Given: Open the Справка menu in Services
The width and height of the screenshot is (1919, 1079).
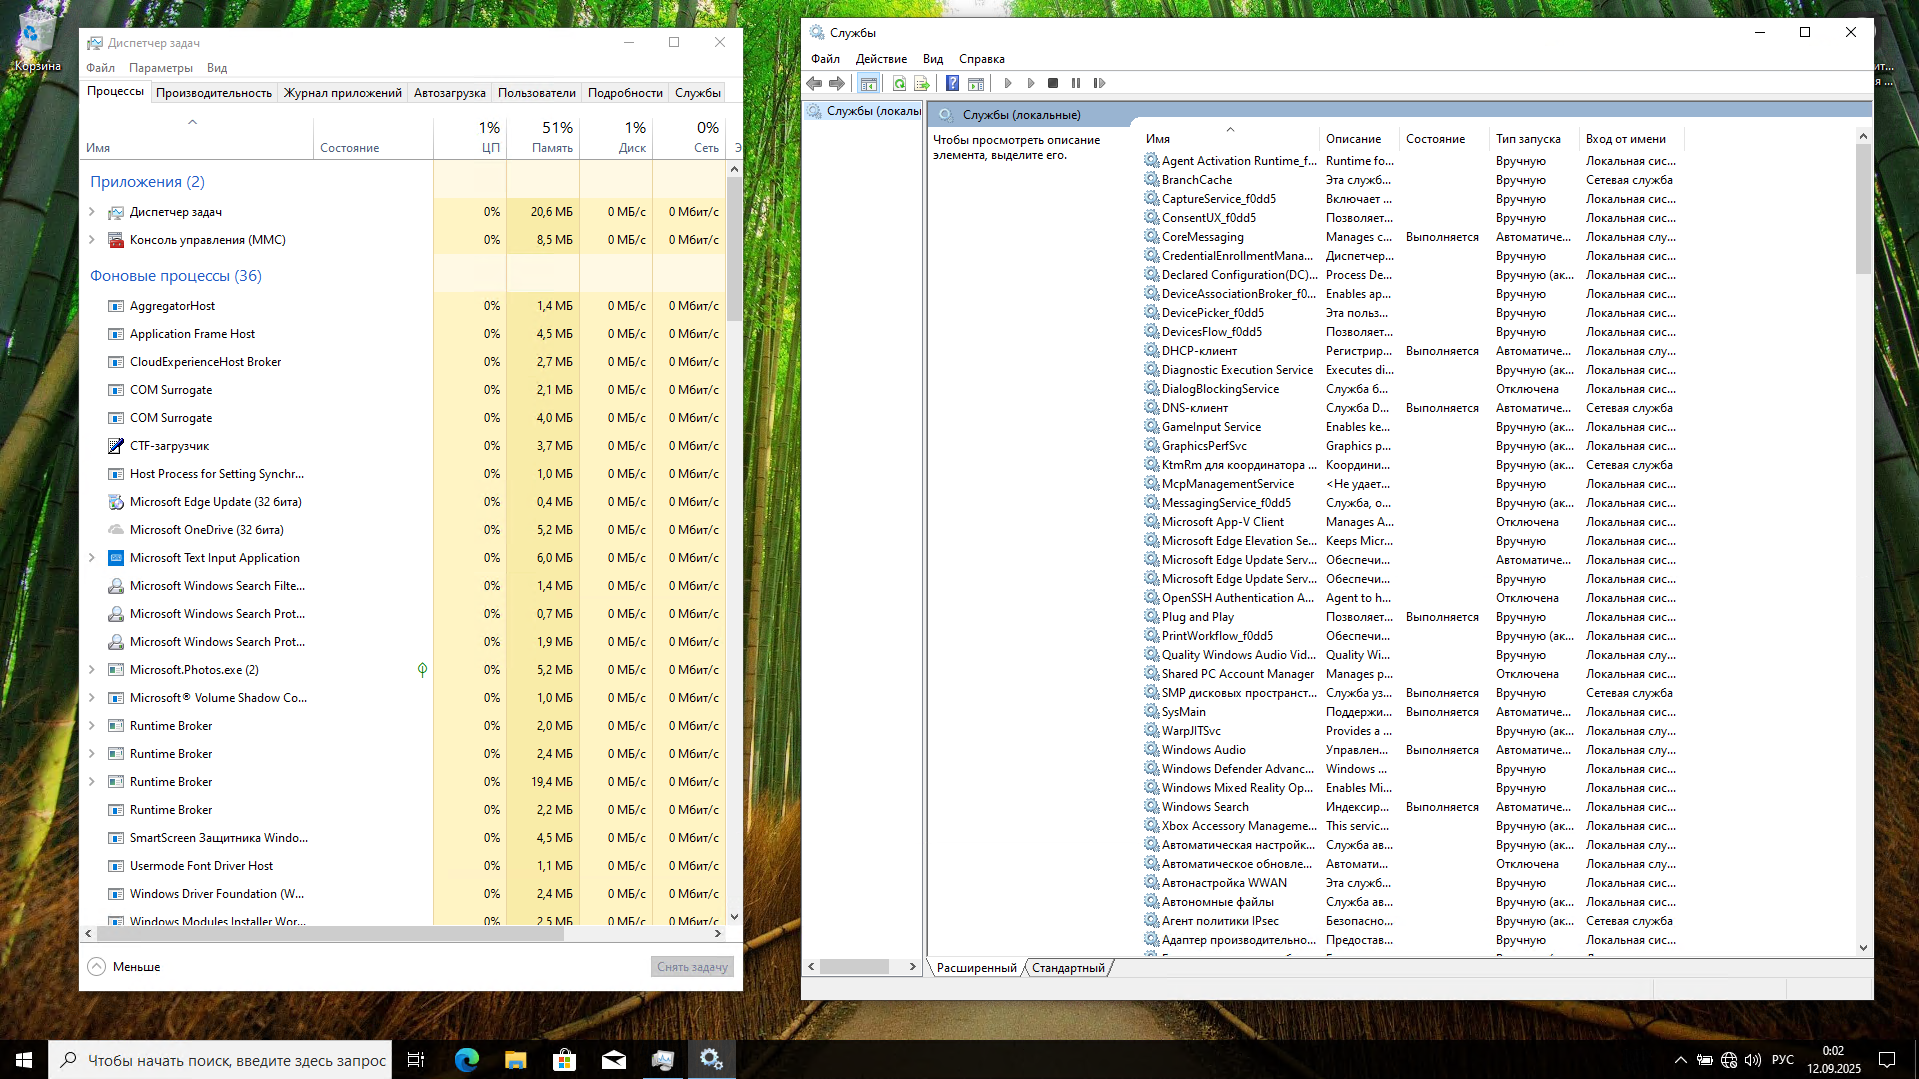Looking at the screenshot, I should tap(981, 59).
